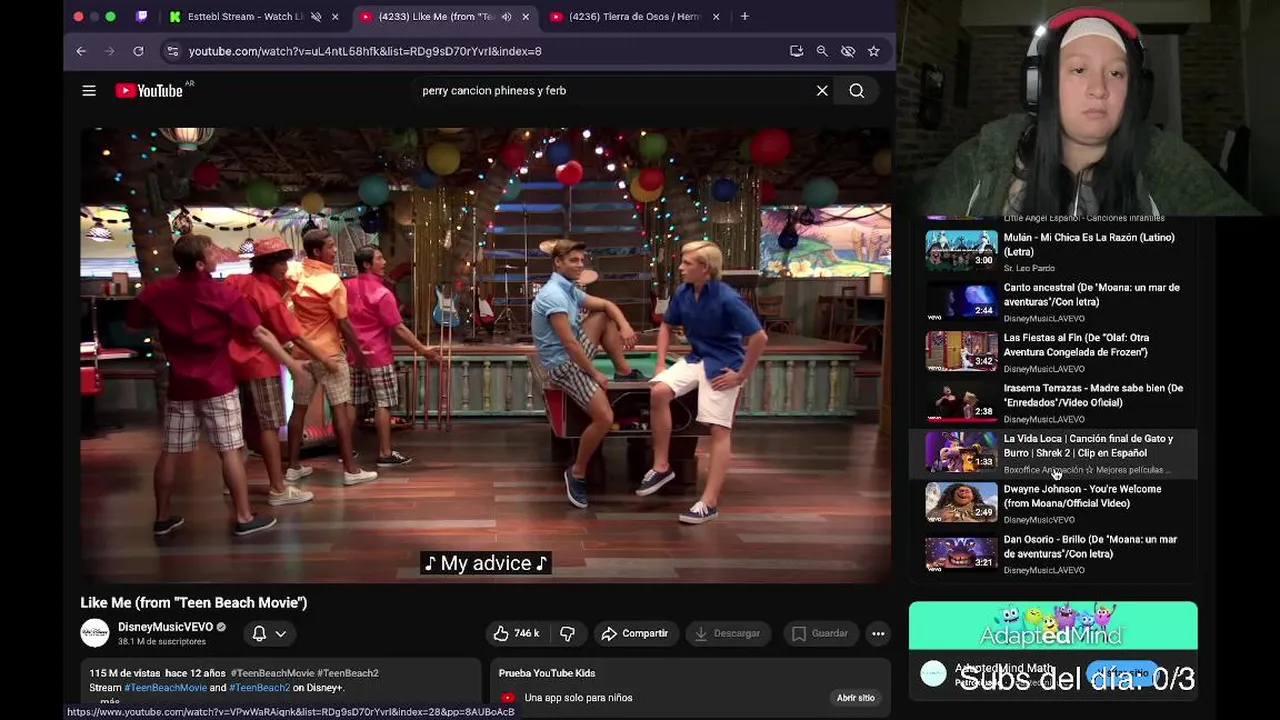This screenshot has height=720, width=1280.
Task: Click the video player to pause
Action: [485, 355]
